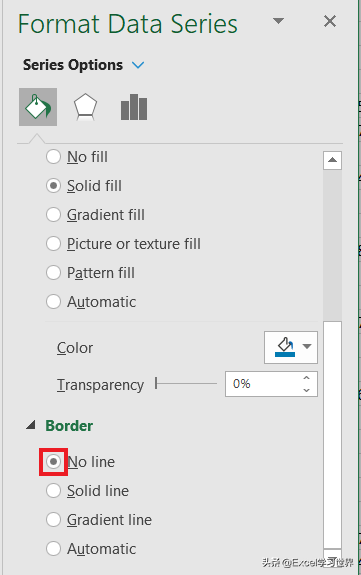Choose the Gradient line option

click(x=99, y=520)
